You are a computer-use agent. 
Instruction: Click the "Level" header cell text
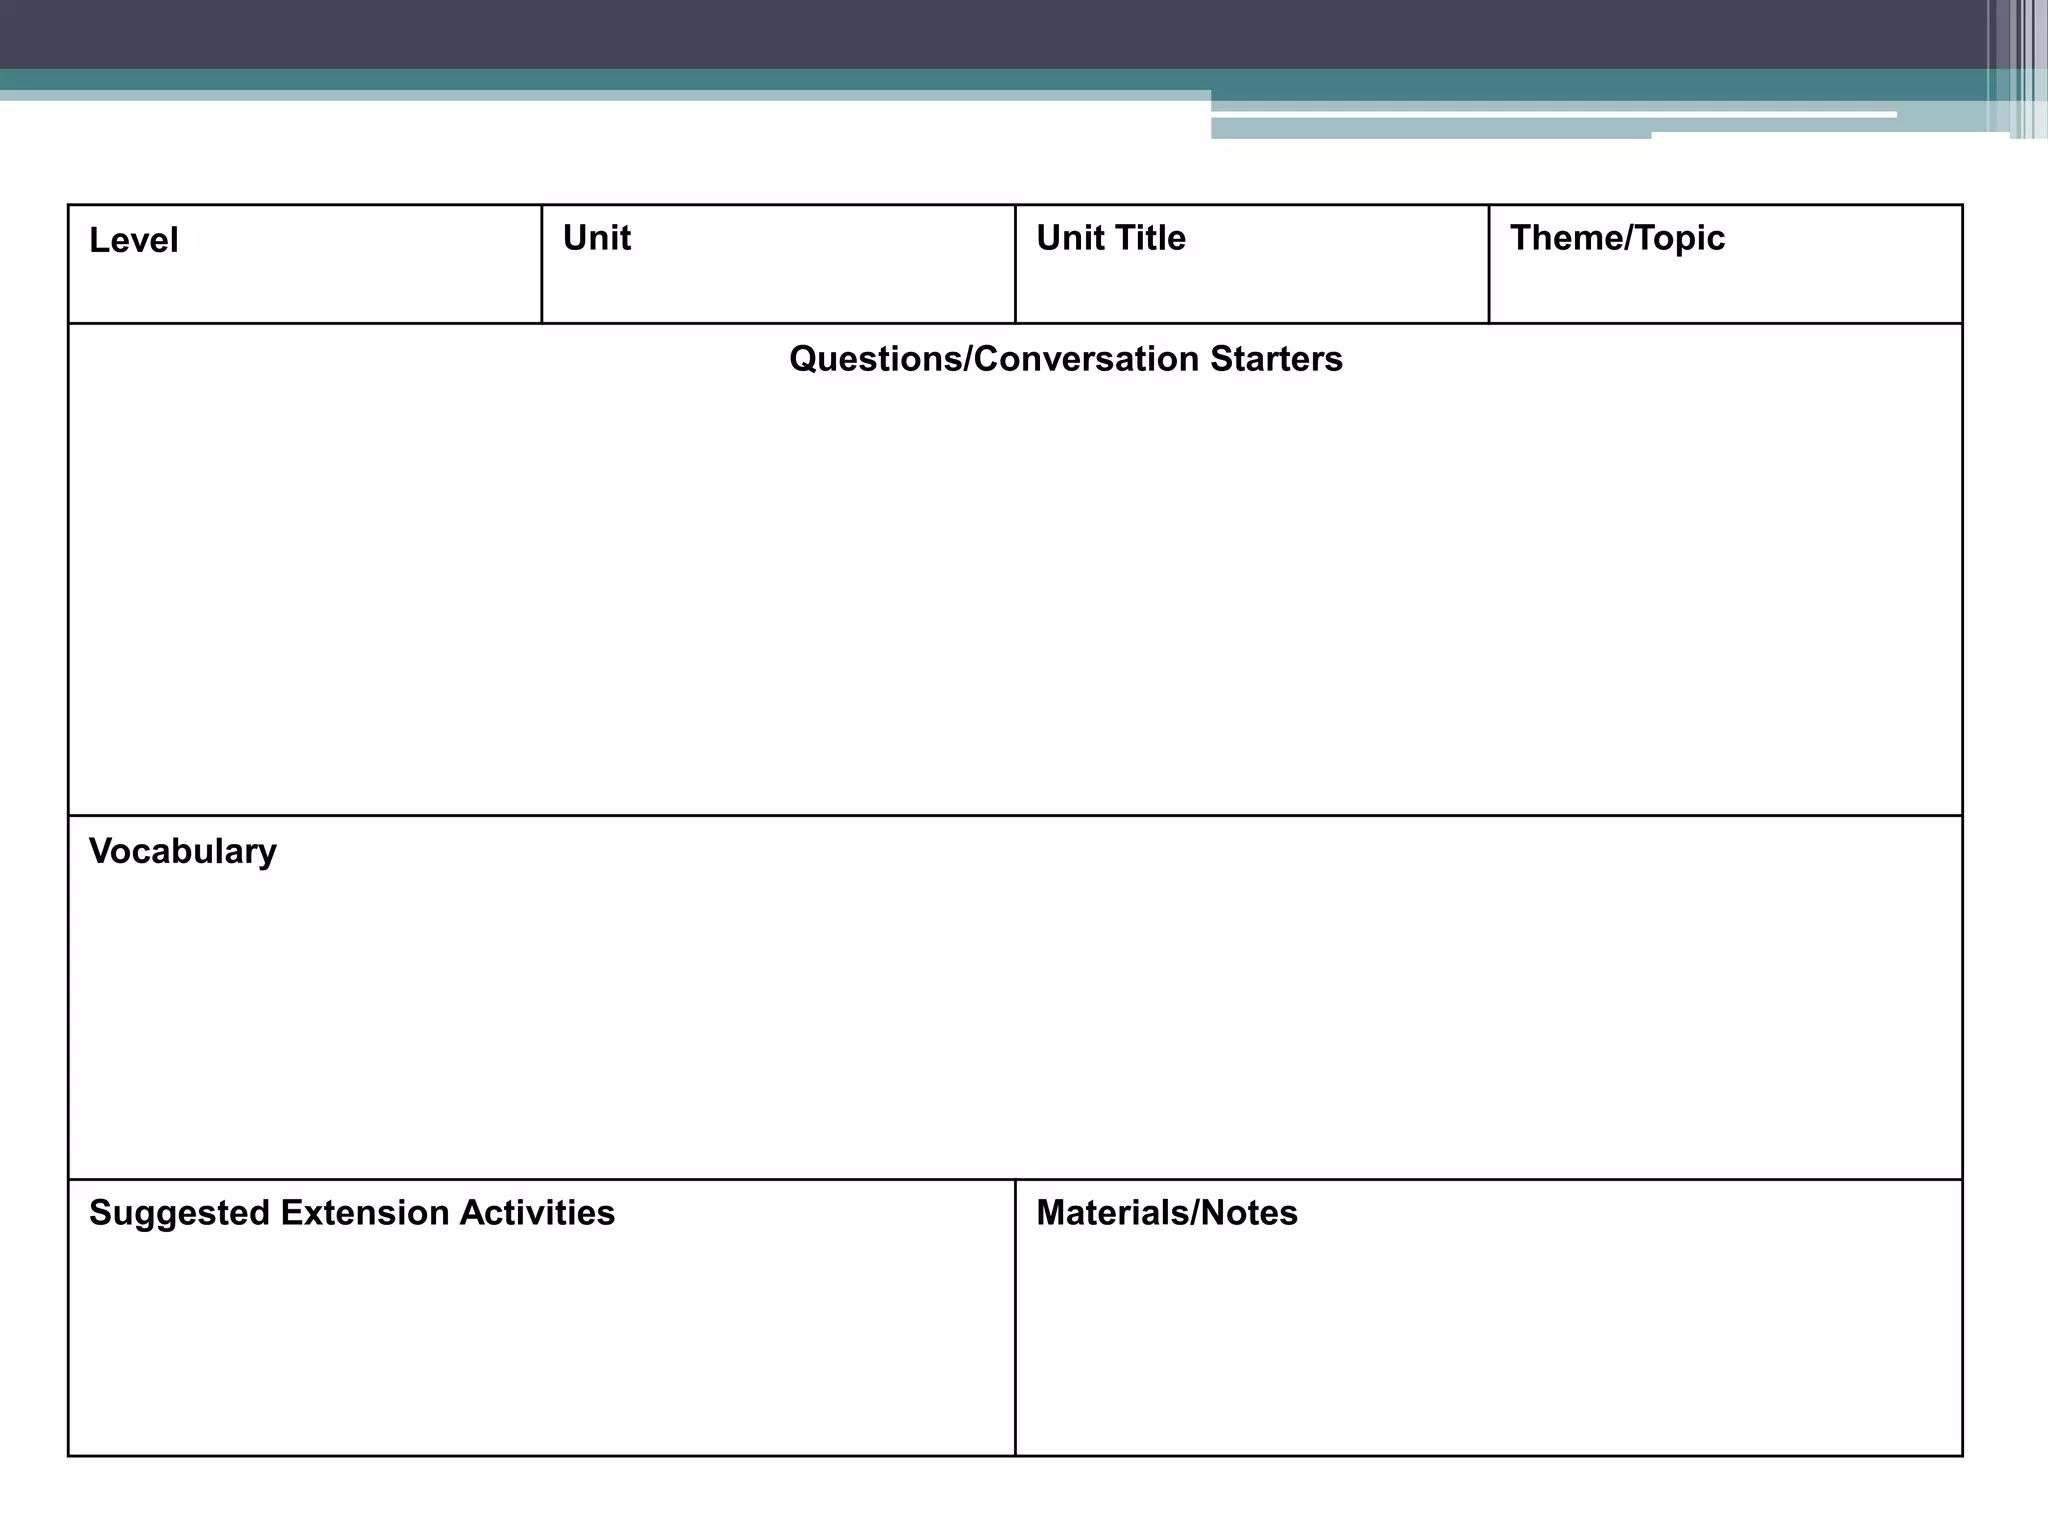(133, 240)
